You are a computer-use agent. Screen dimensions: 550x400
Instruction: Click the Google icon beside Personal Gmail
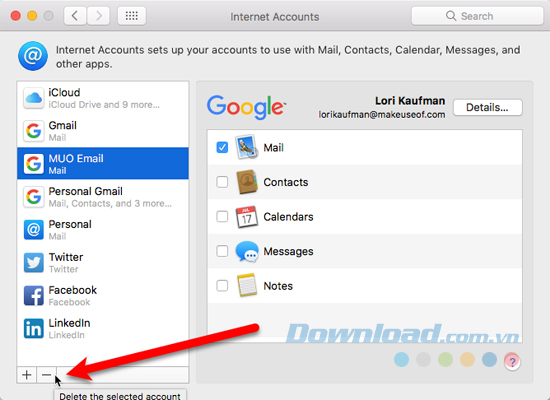pos(34,197)
